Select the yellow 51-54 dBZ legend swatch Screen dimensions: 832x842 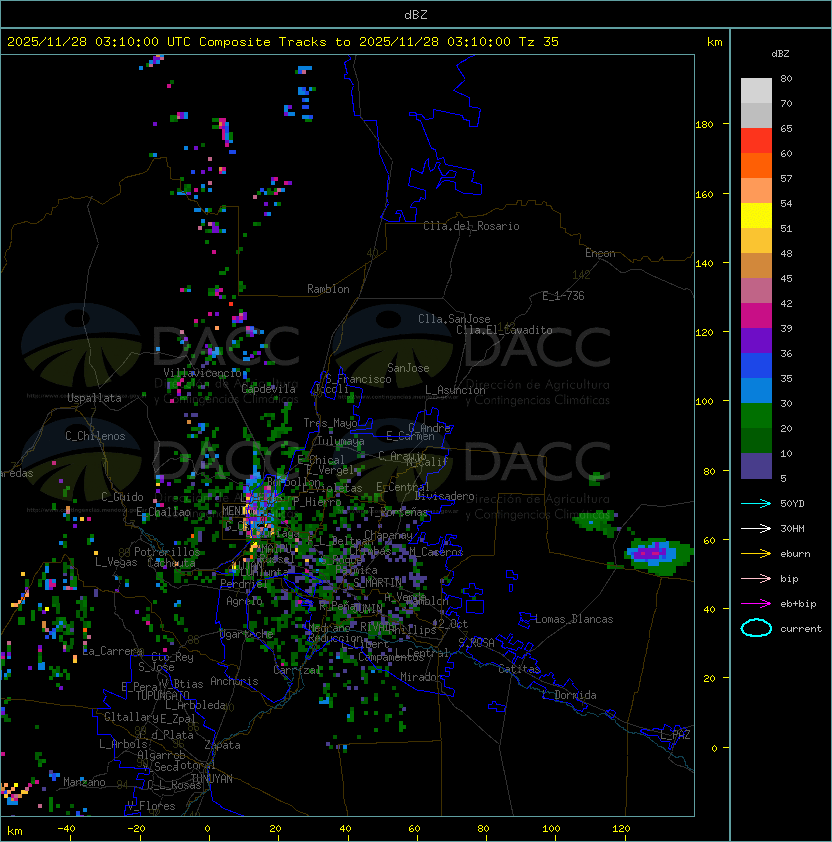pos(756,216)
